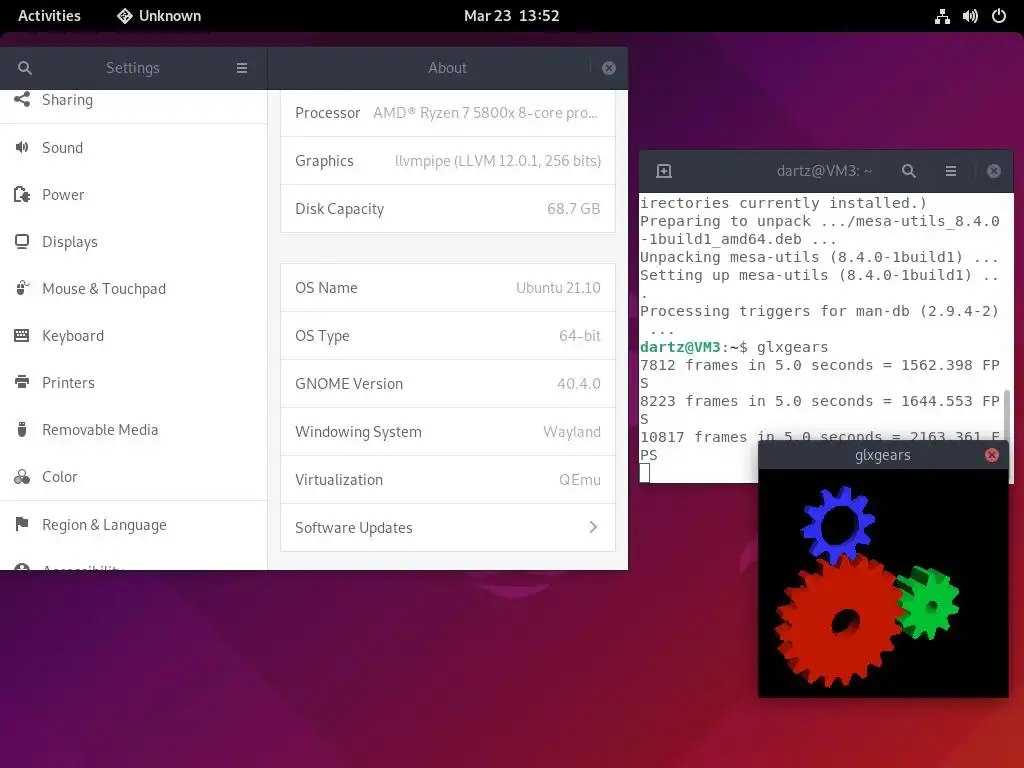
Task: Click the Sound speaker icon
Action: click(x=22, y=148)
